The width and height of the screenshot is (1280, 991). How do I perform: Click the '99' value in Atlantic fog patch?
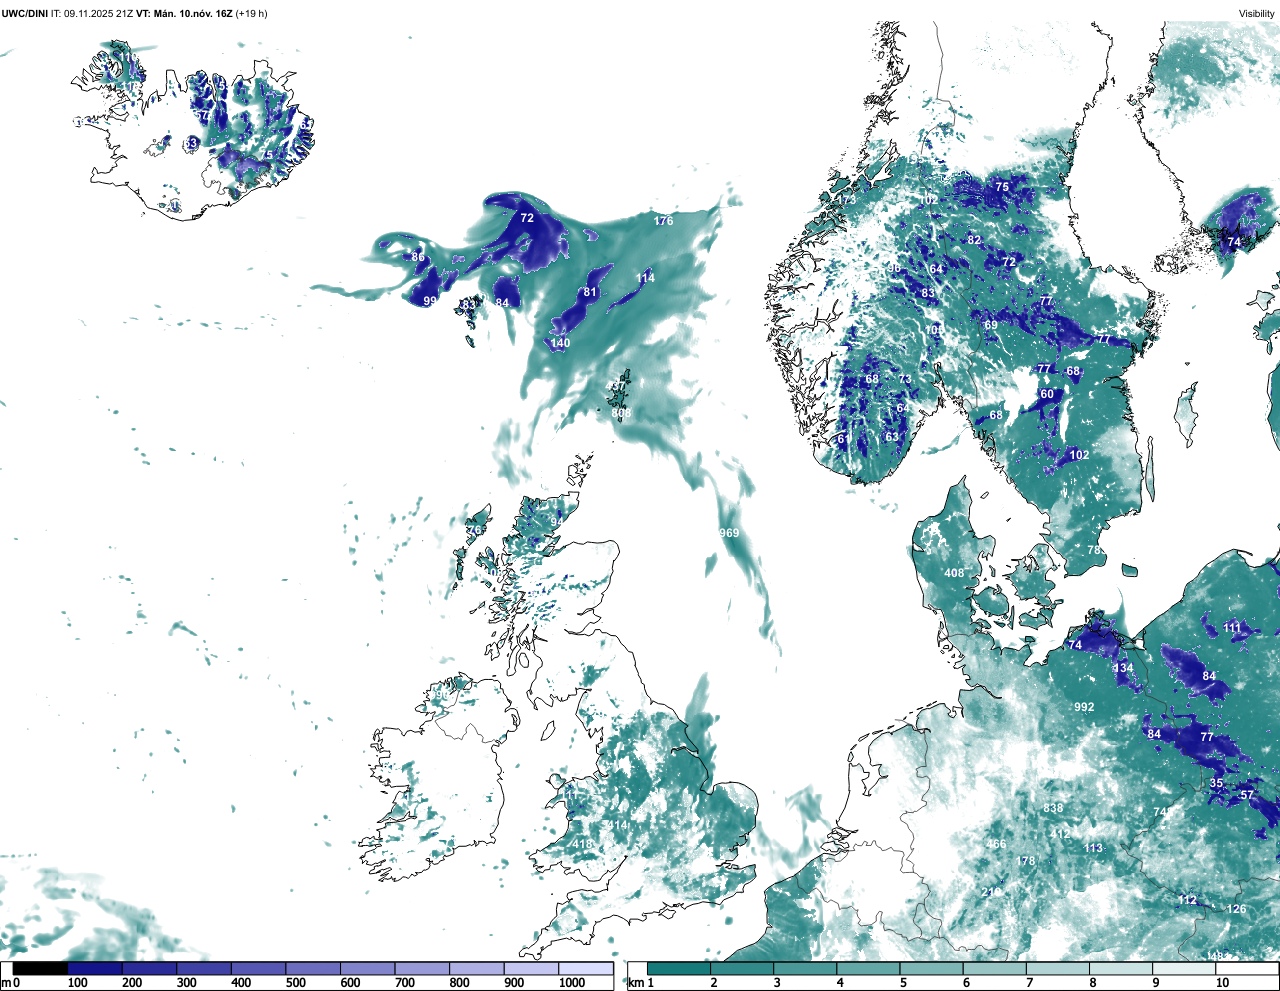click(x=430, y=301)
